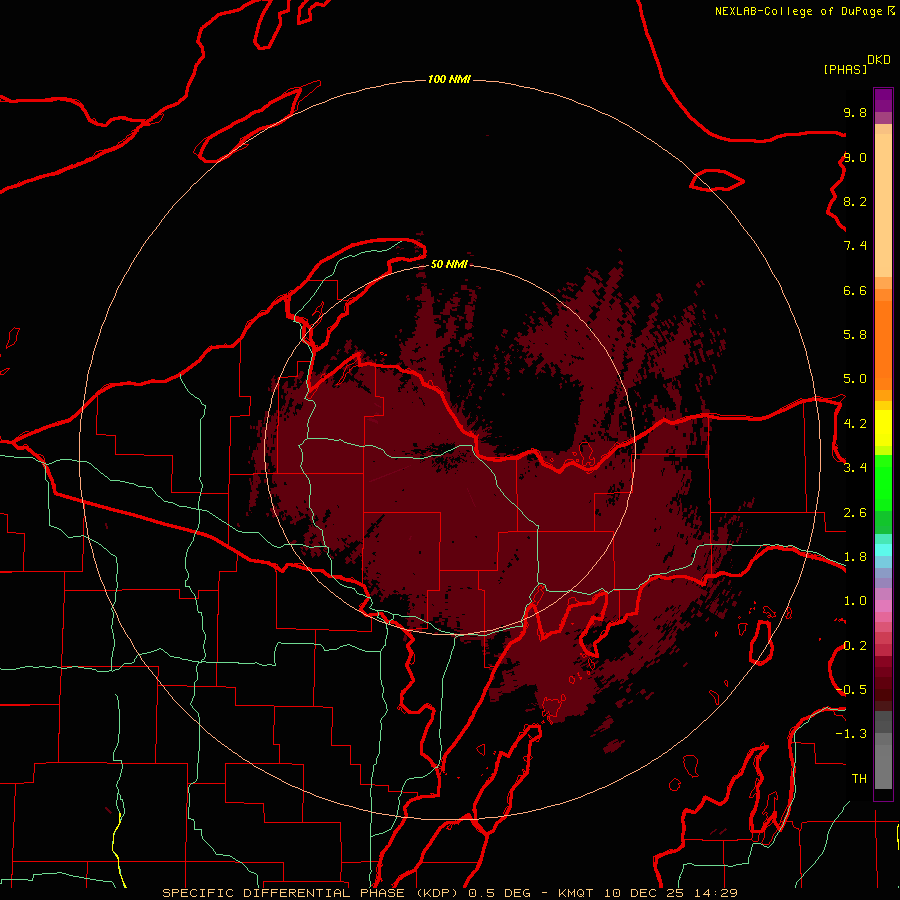This screenshot has height=900, width=900.
Task: Click the 1.0 scale value
Action: (x=855, y=601)
